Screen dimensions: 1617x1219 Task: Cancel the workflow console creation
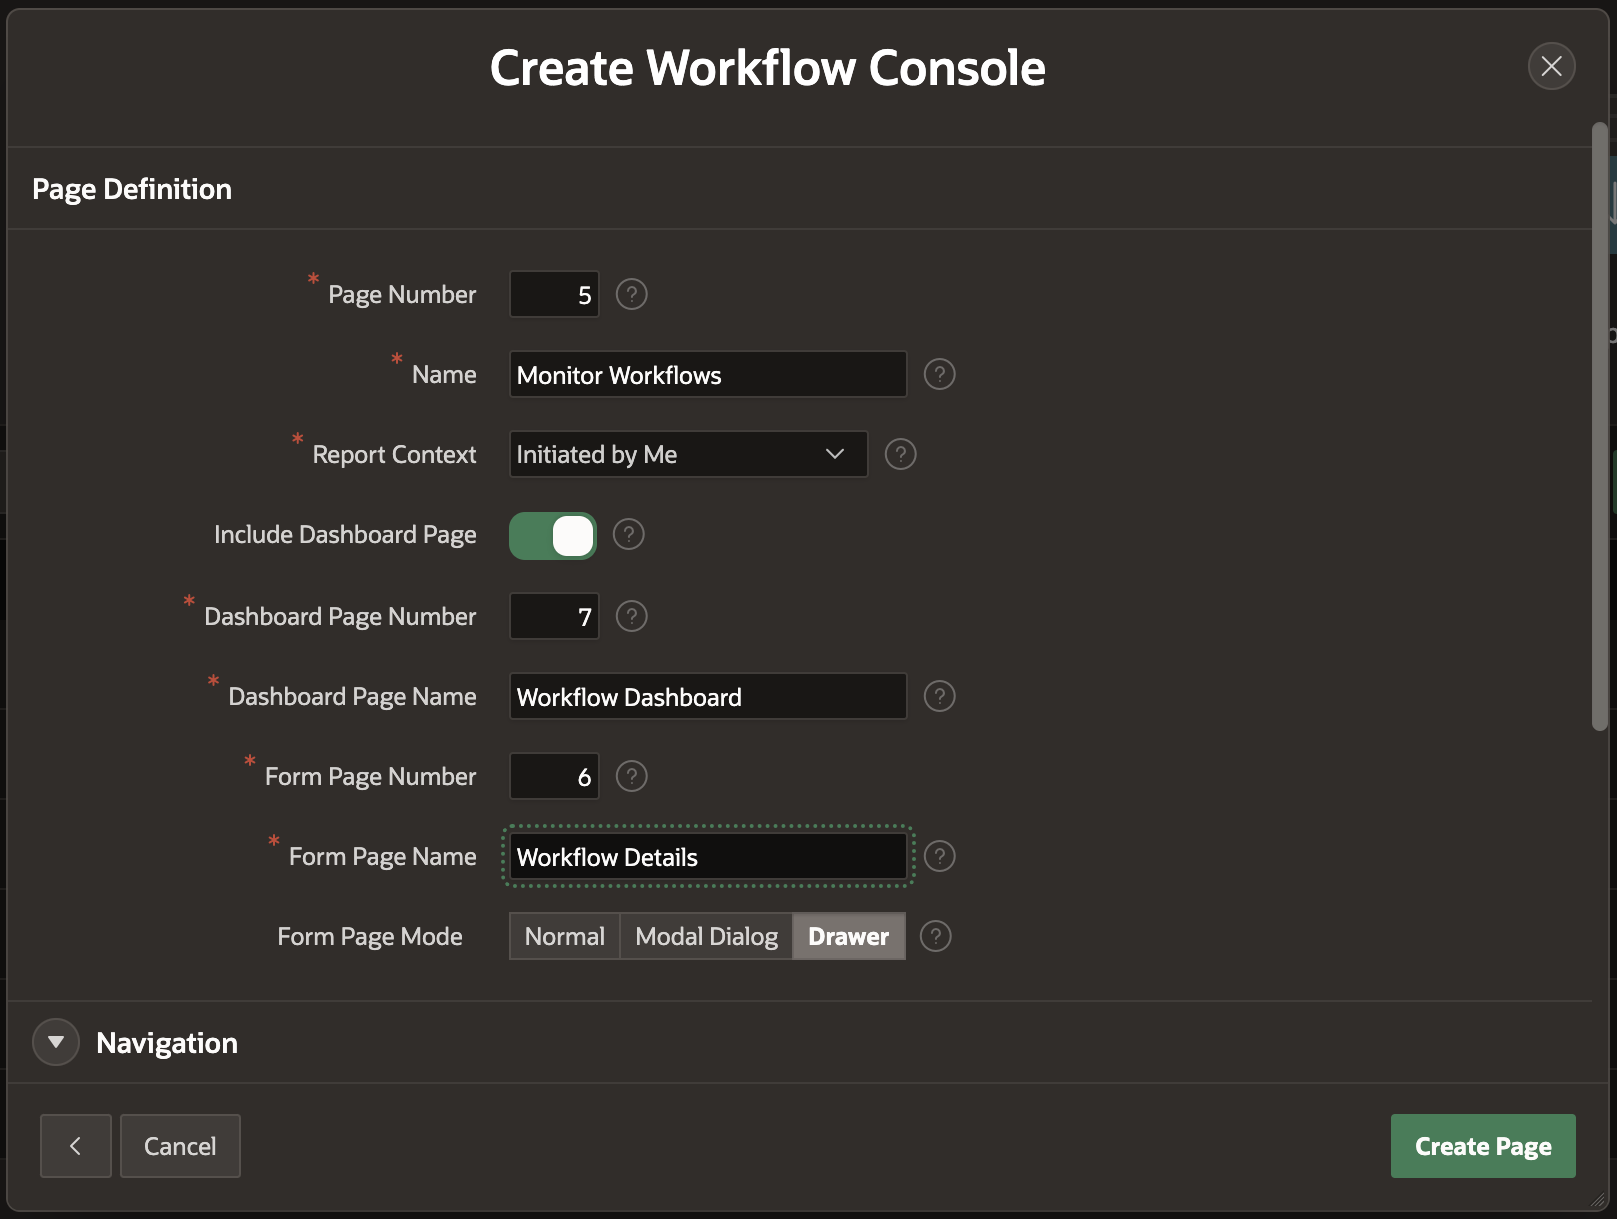tap(180, 1146)
